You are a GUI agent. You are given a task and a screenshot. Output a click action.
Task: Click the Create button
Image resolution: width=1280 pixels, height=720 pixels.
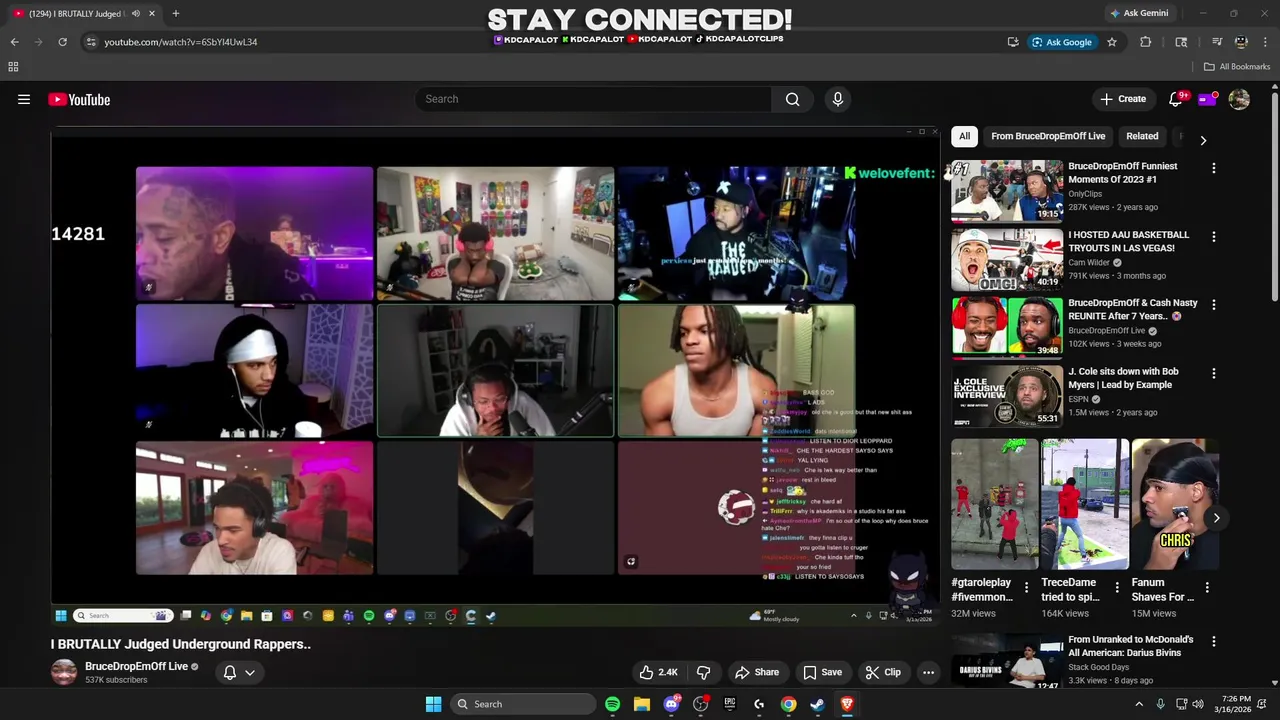[1123, 99]
